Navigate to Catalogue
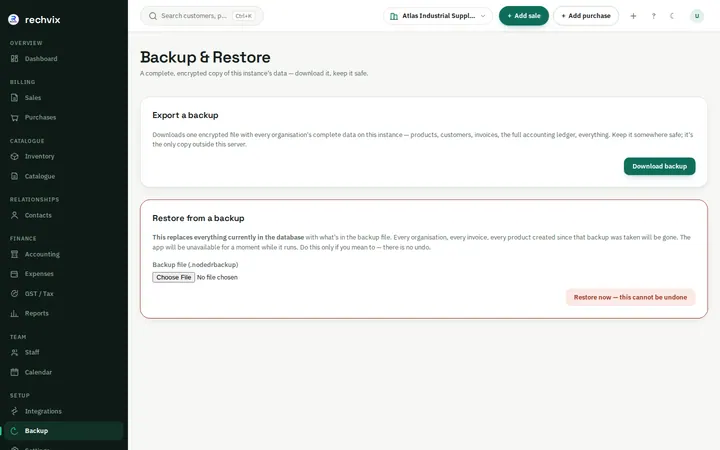The height and width of the screenshot is (450, 720). [64, 176]
